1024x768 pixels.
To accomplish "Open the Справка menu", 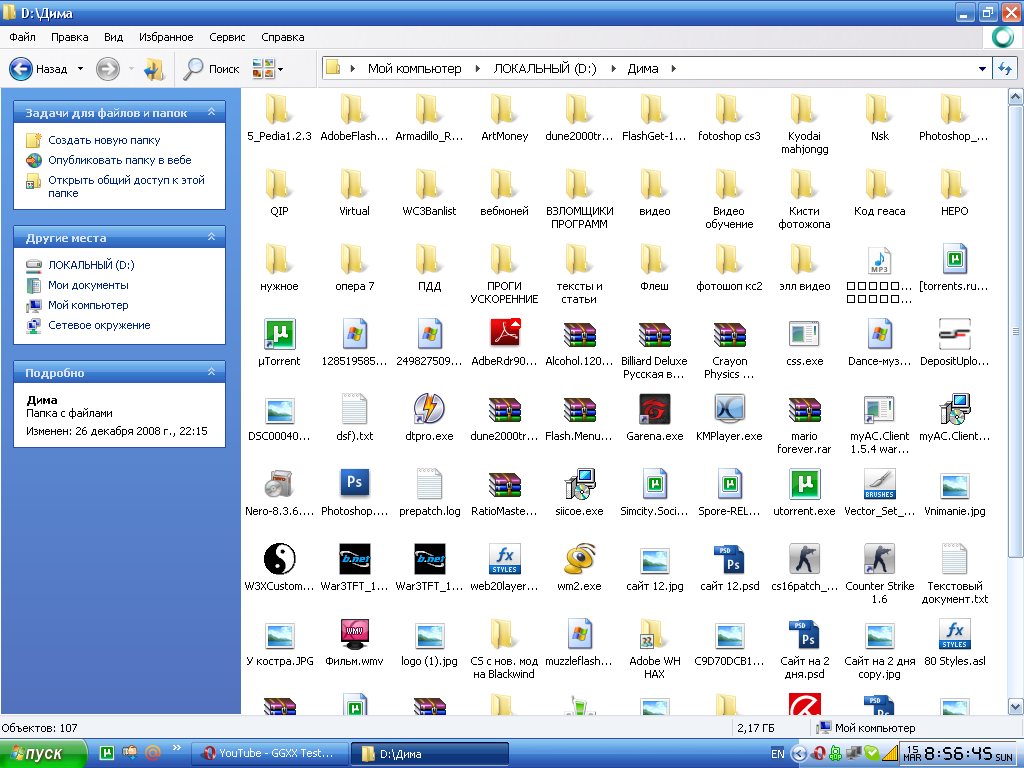I will click(283, 37).
